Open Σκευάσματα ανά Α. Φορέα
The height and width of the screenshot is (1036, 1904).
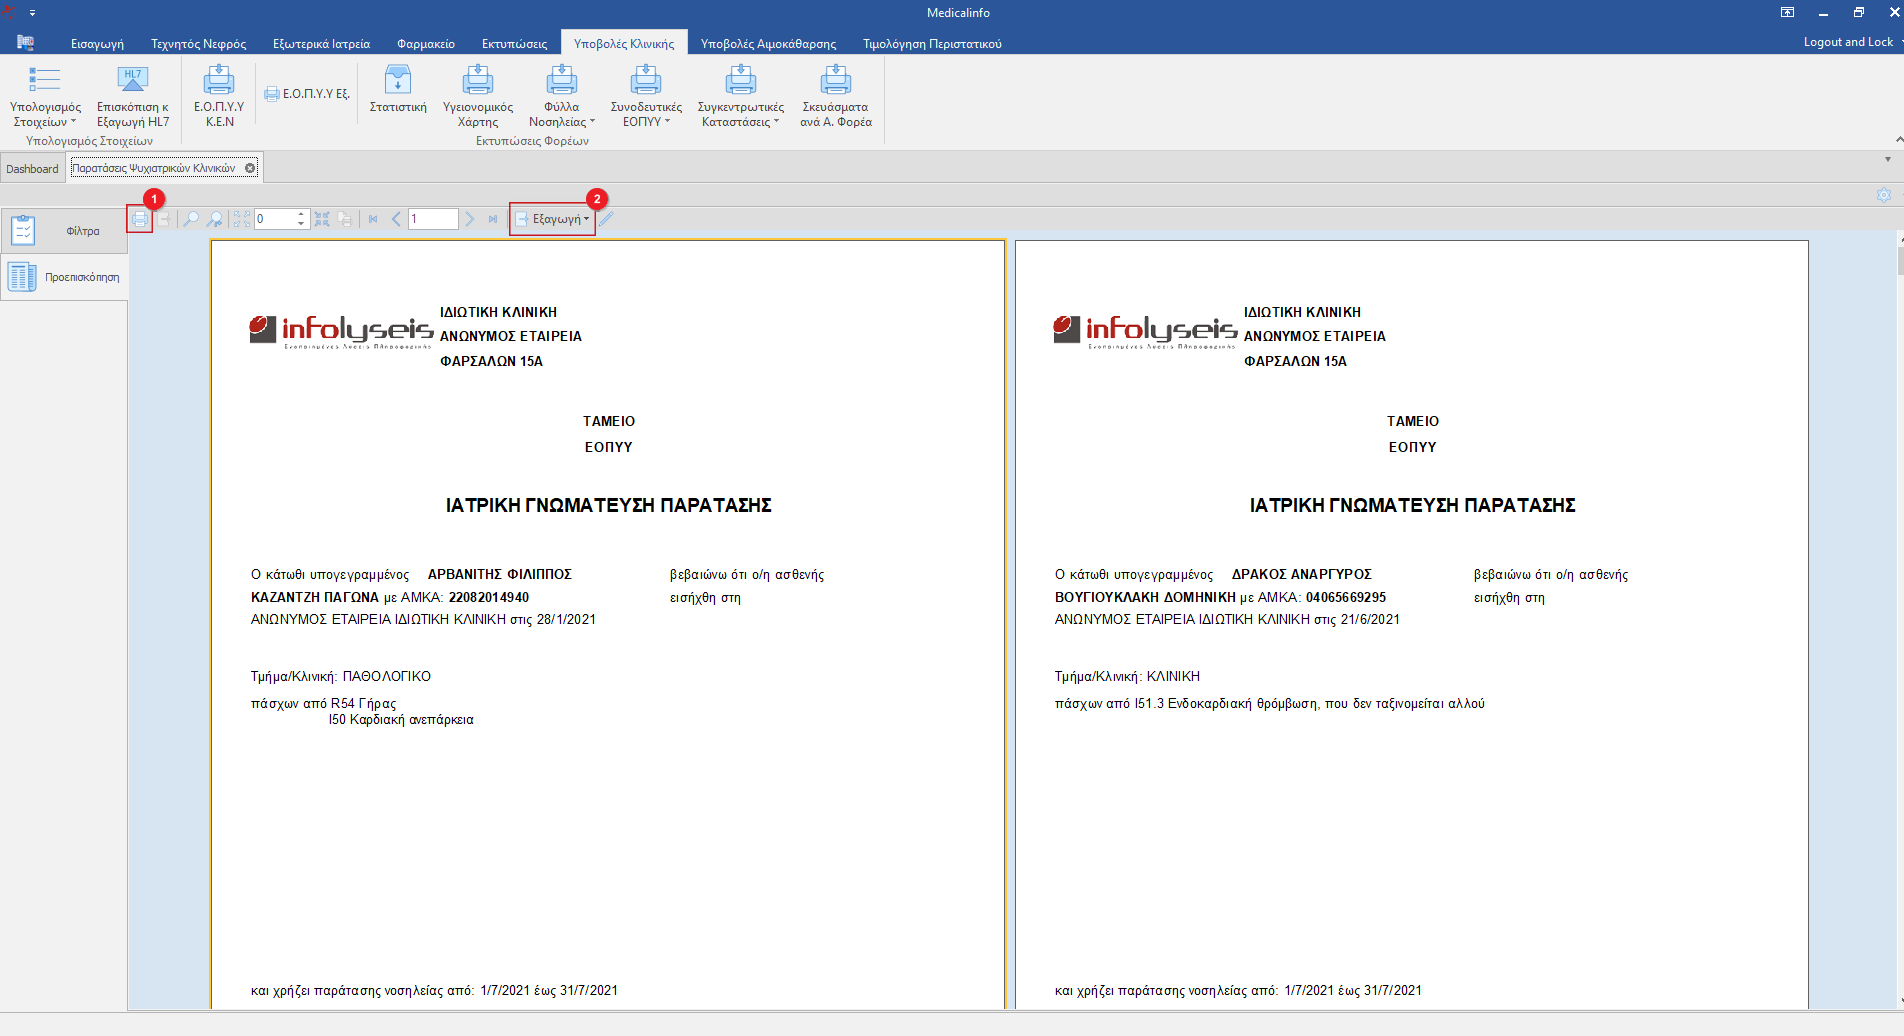pos(835,97)
